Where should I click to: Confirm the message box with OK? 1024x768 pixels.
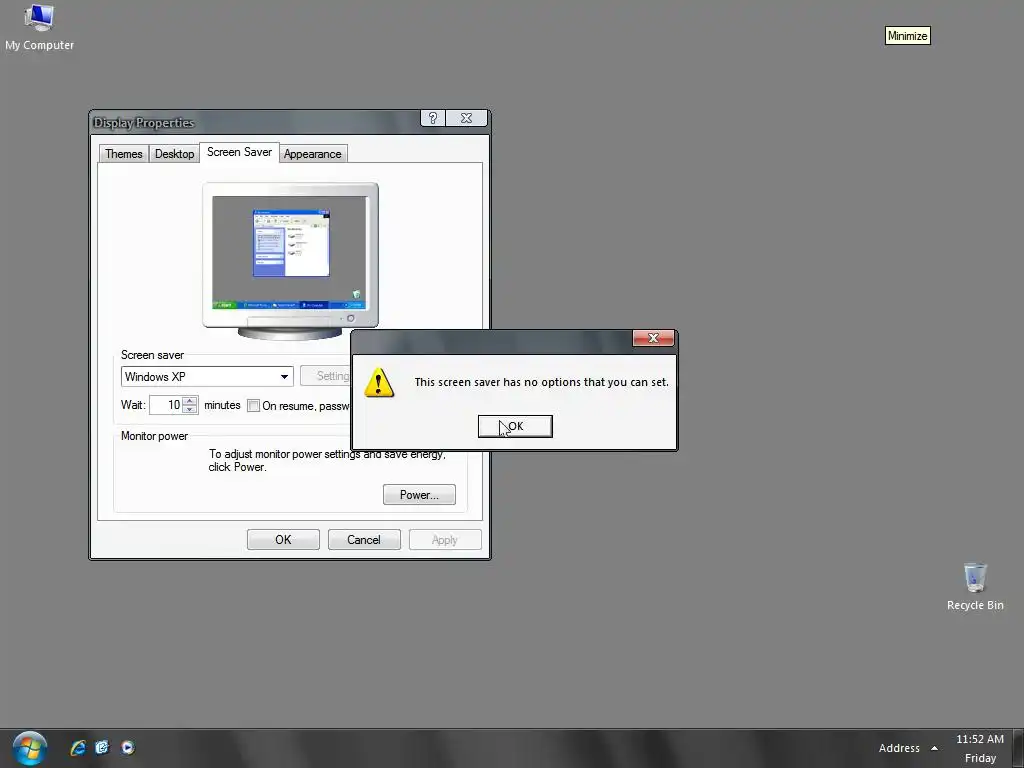pyautogui.click(x=515, y=426)
